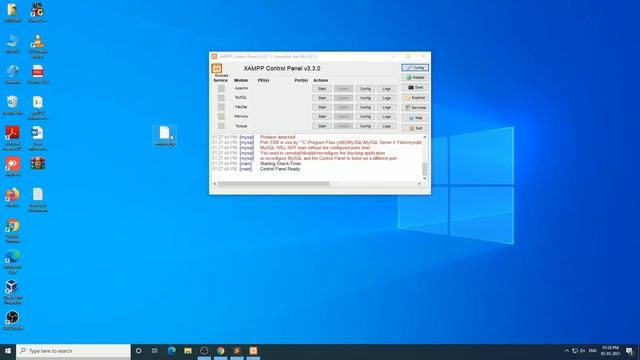Open File Explorer from the taskbar
Screen dimensions: 640x360
[188, 351]
